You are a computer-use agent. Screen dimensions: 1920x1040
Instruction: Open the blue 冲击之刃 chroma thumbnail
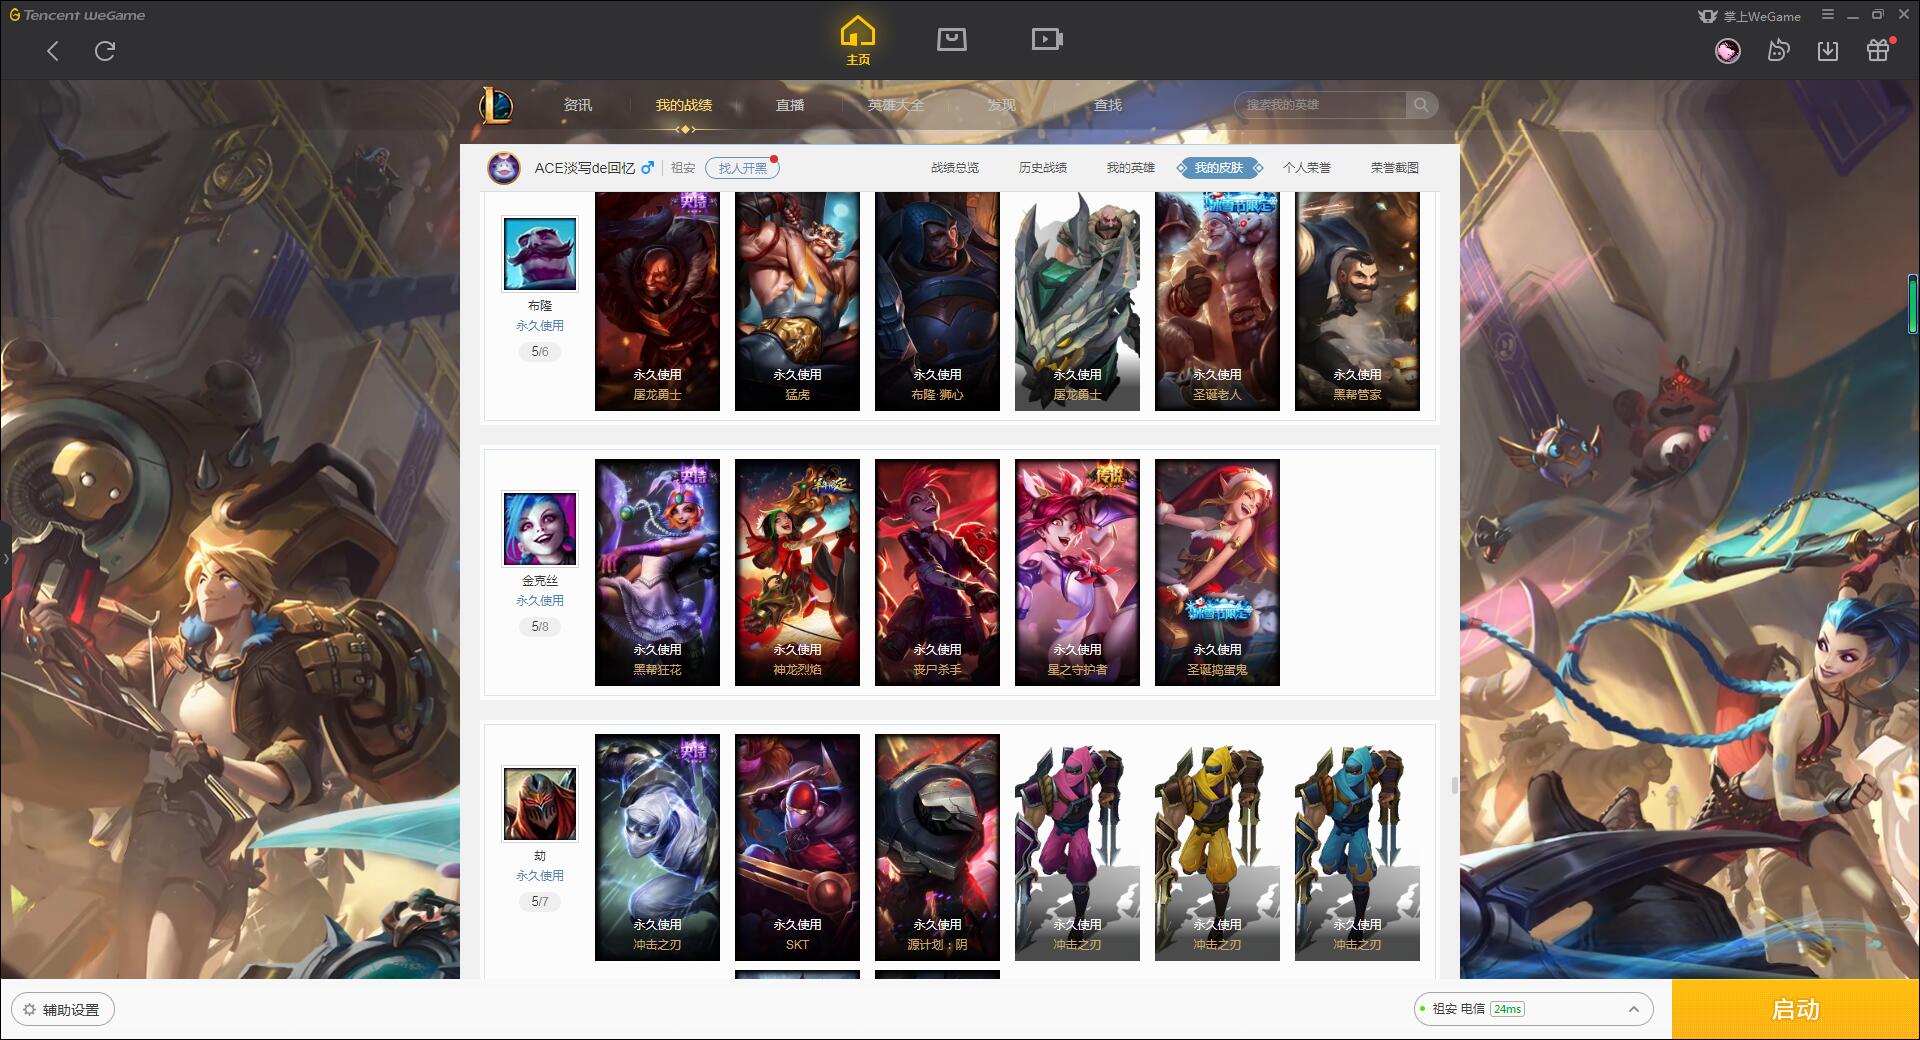[x=1357, y=847]
